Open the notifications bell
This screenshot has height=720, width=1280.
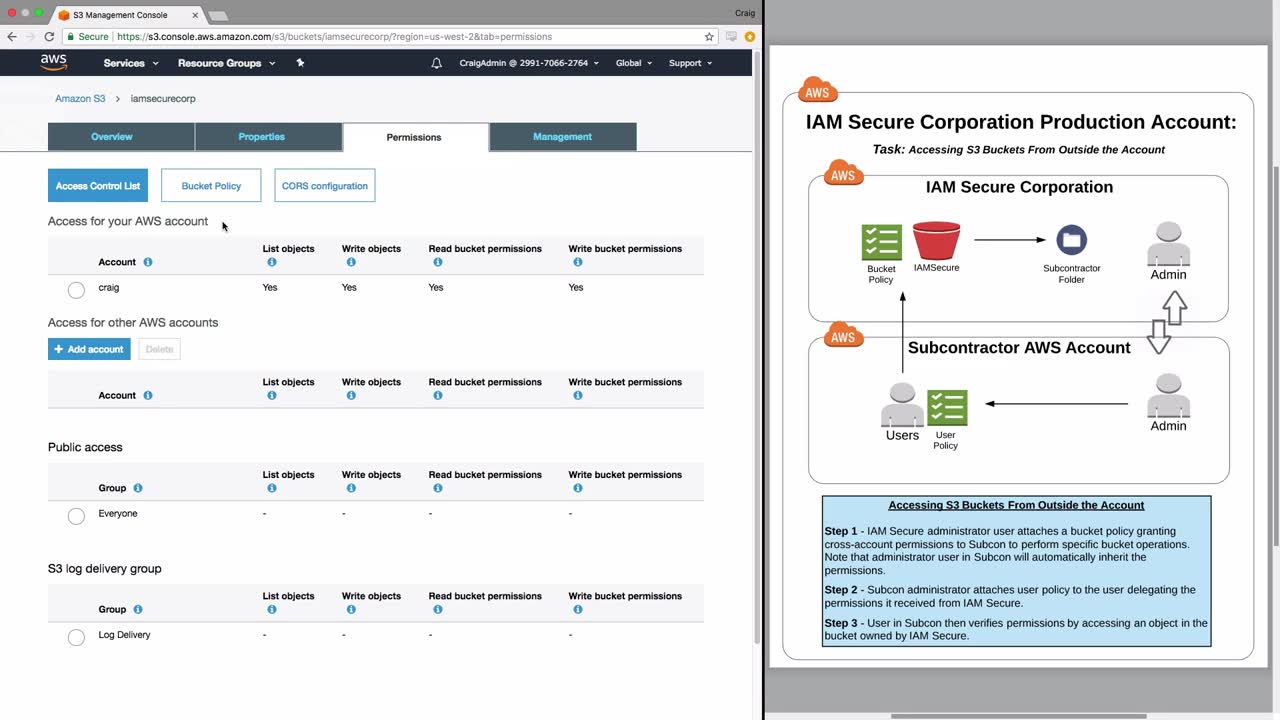coord(436,63)
